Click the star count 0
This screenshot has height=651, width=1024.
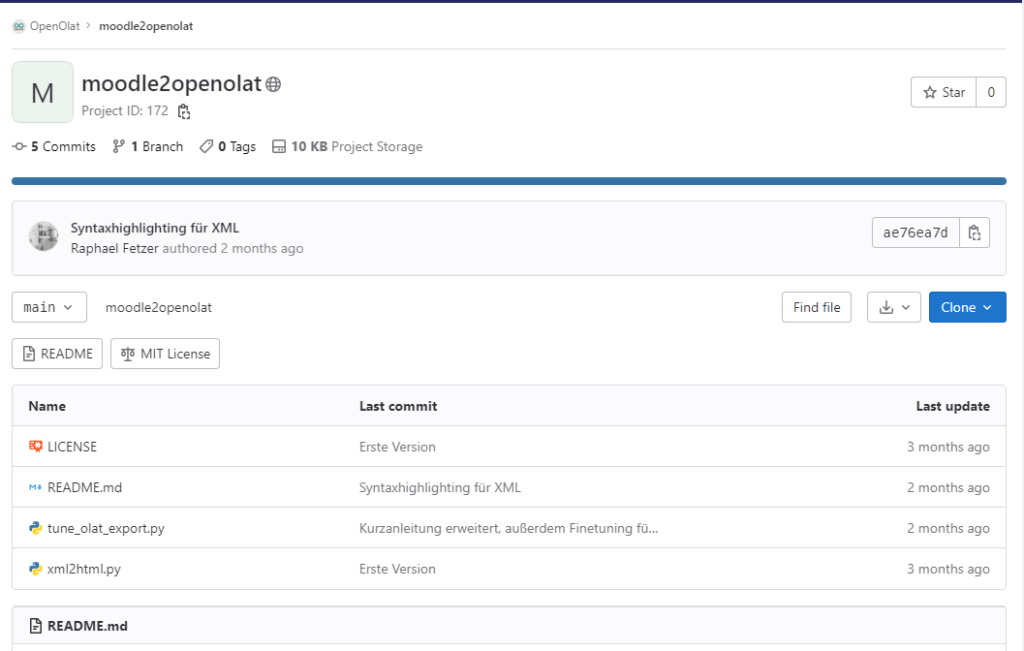click(991, 92)
